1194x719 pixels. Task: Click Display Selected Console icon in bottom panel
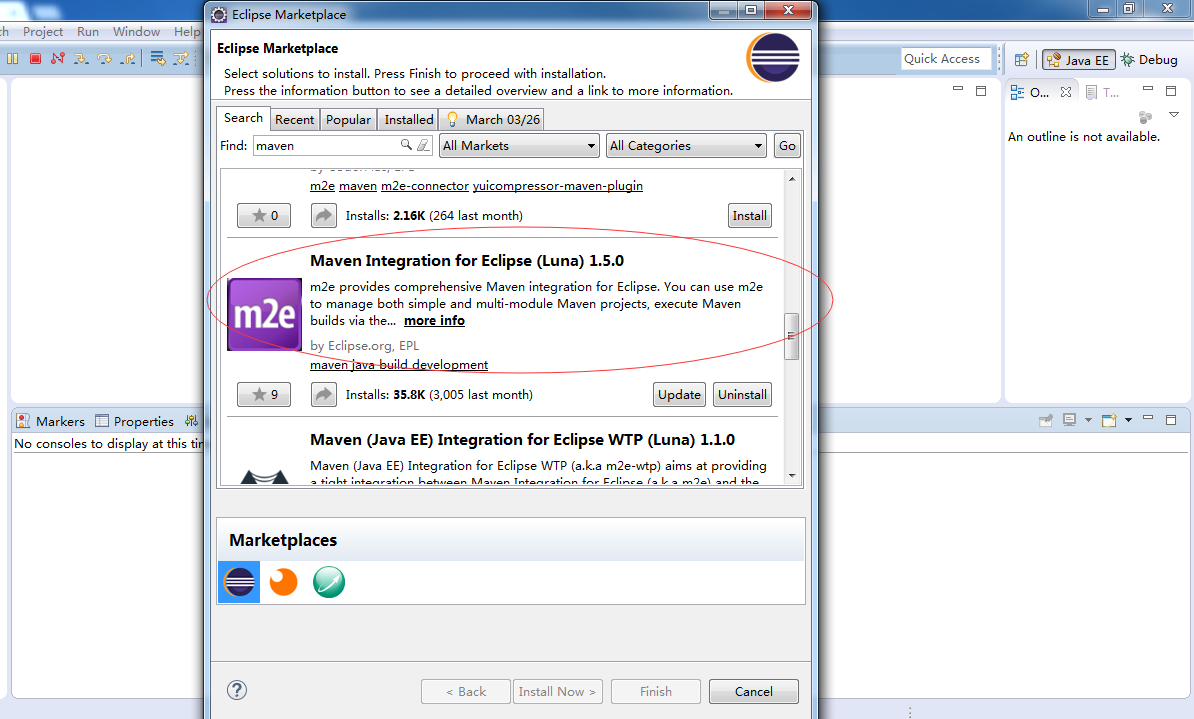[1069, 420]
